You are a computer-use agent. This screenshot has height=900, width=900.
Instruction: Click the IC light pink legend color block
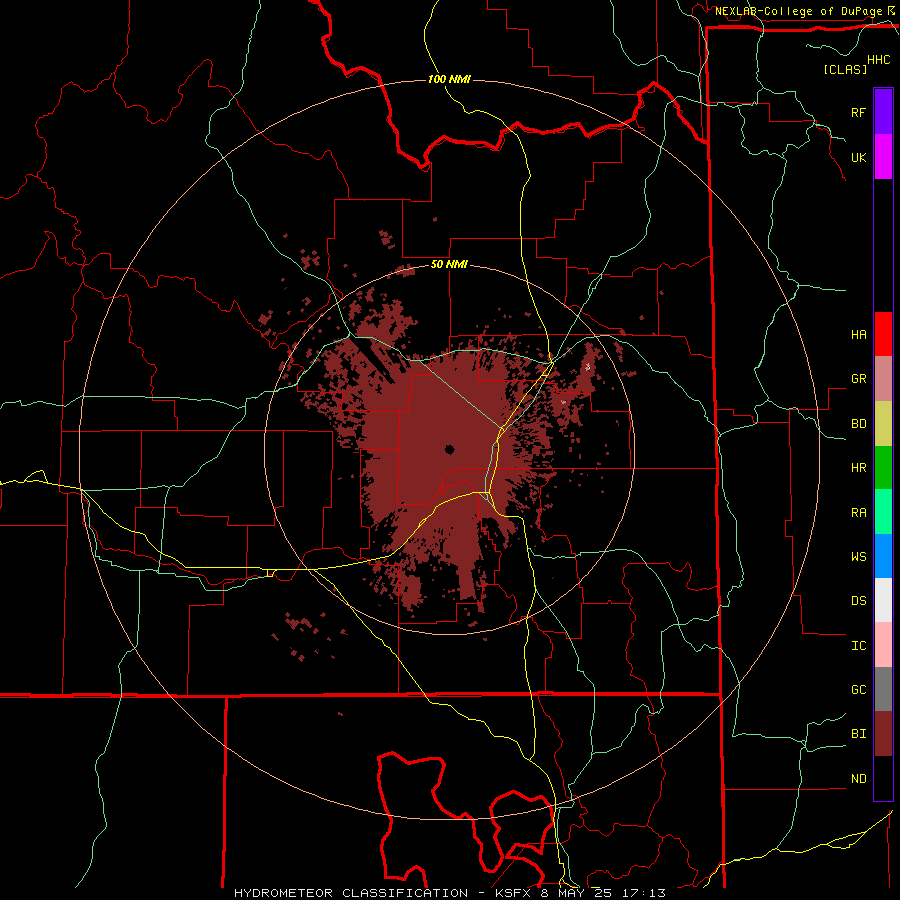tap(883, 645)
